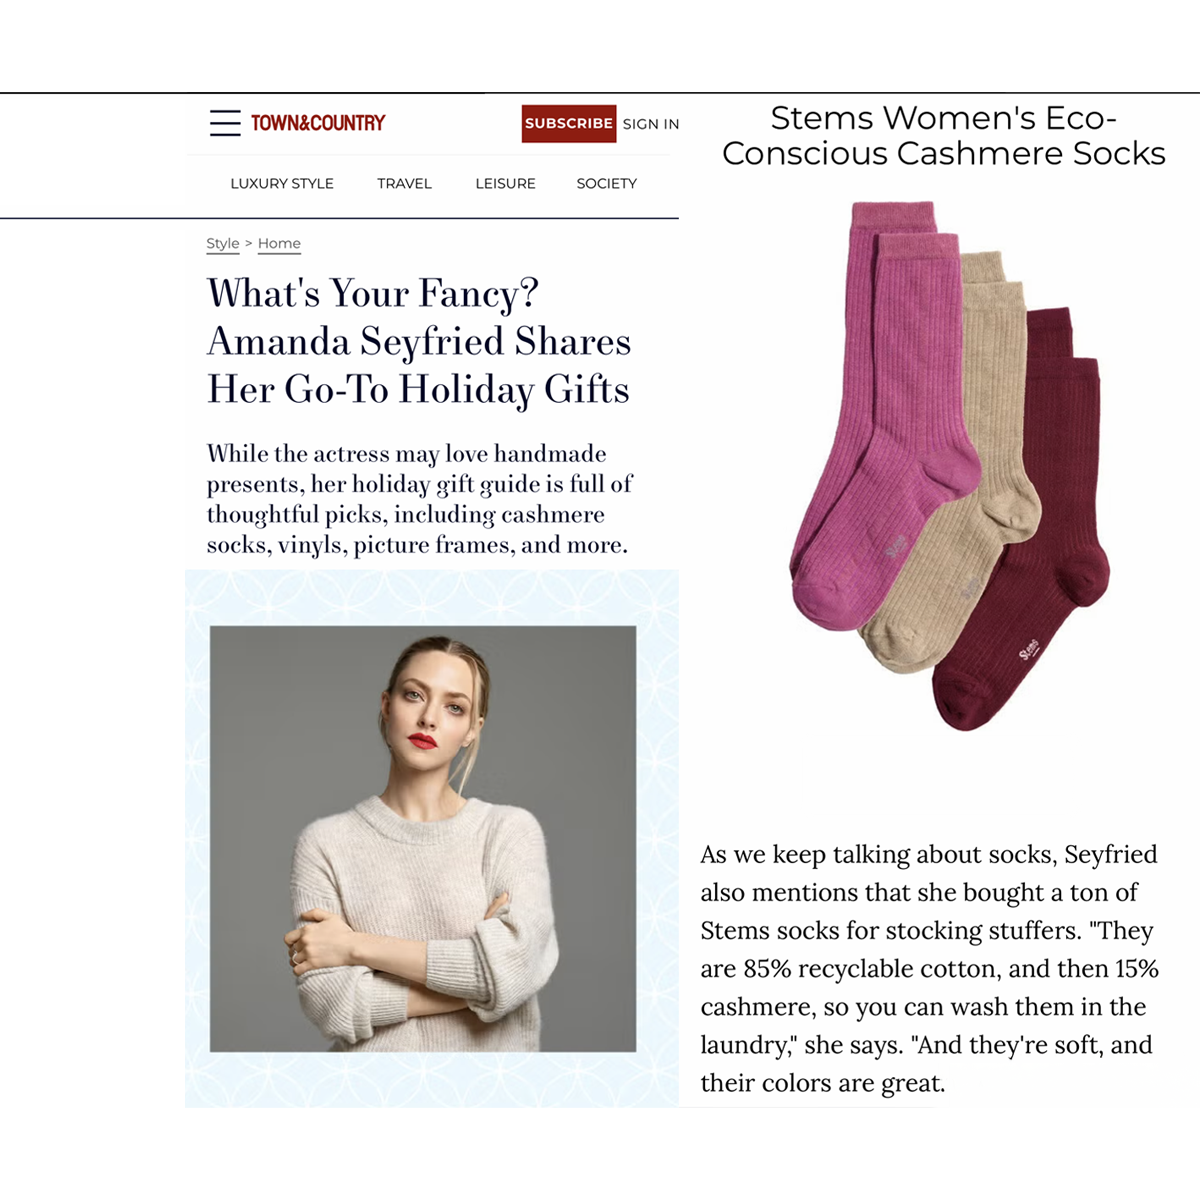Select the Leisure nav item
This screenshot has height=1200, width=1200.
pos(505,183)
